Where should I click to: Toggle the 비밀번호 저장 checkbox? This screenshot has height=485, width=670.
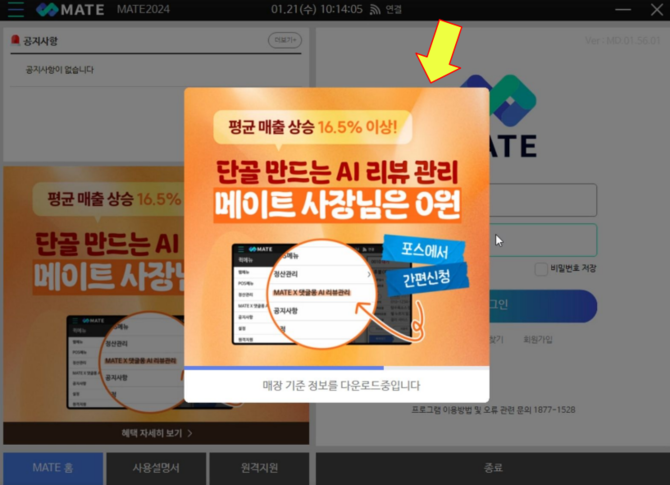[541, 269]
